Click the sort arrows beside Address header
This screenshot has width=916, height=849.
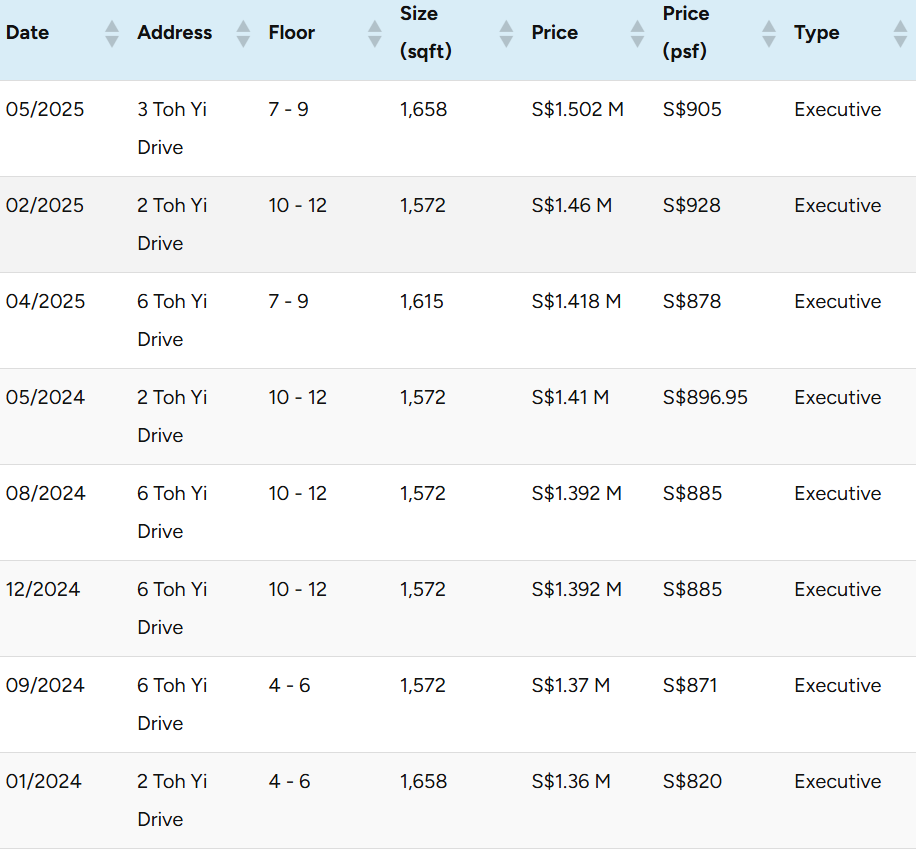pyautogui.click(x=243, y=33)
